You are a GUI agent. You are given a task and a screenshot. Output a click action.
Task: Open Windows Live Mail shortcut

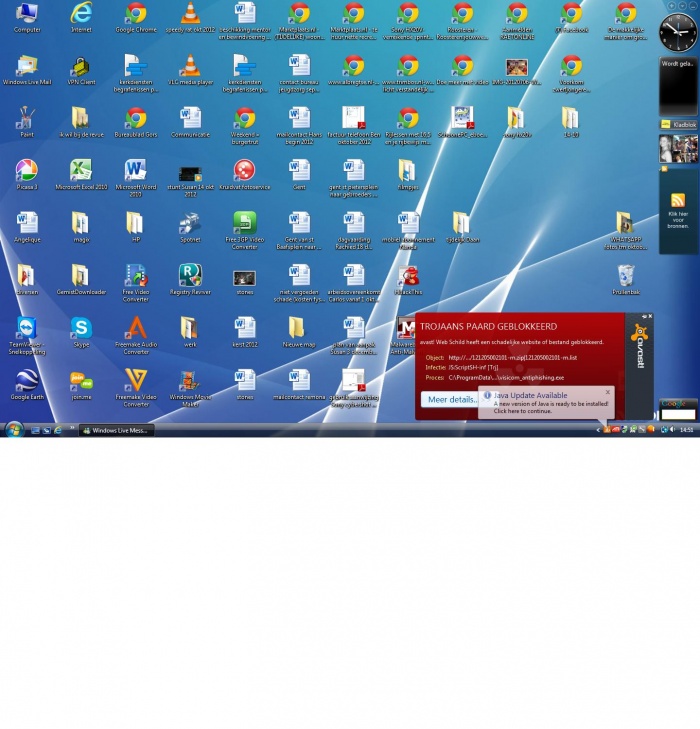(x=27, y=70)
